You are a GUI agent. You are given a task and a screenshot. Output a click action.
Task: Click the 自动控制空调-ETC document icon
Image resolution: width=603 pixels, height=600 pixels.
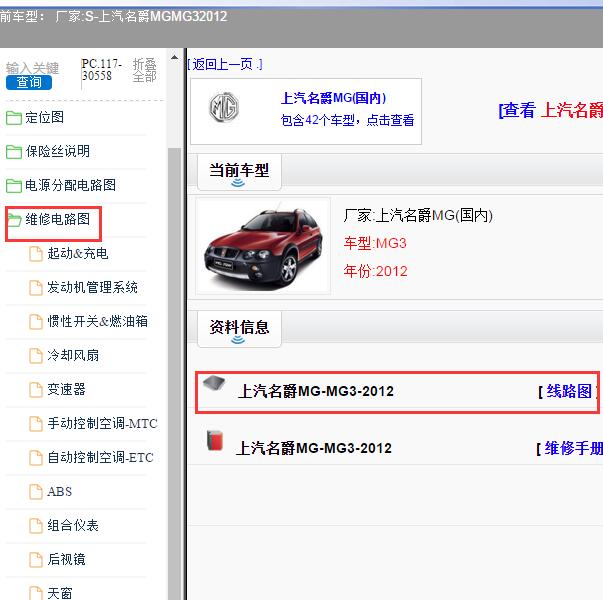pos(36,458)
